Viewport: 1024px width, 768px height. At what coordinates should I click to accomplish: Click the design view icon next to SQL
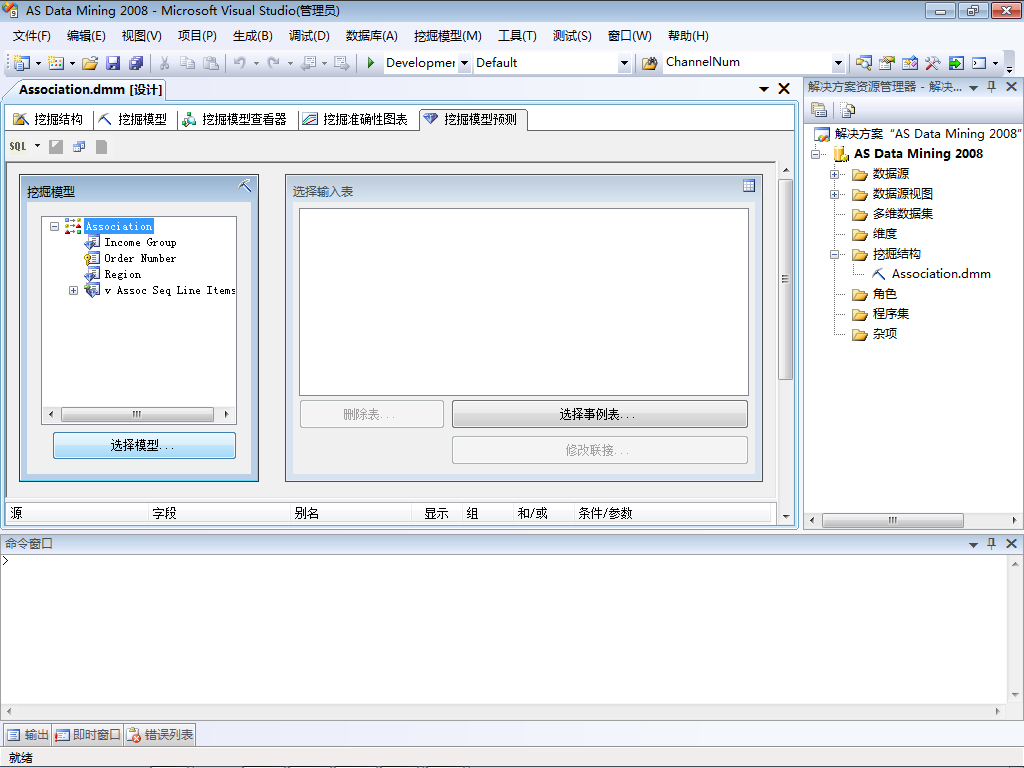click(x=56, y=147)
